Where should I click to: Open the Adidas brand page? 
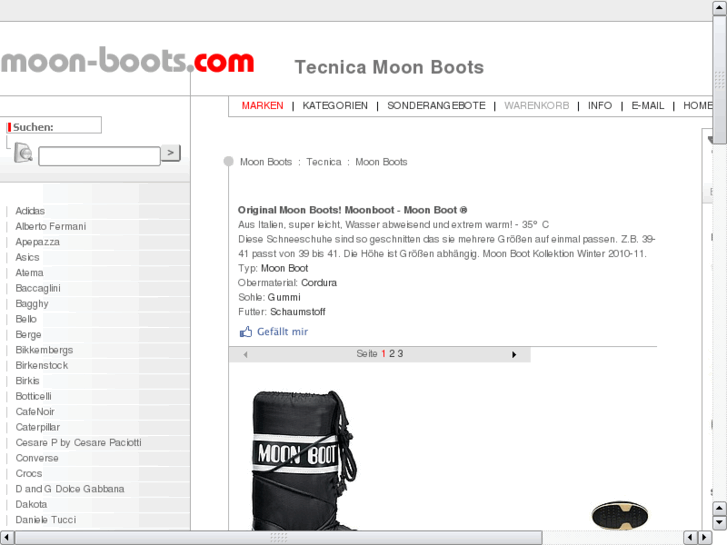click(x=30, y=211)
